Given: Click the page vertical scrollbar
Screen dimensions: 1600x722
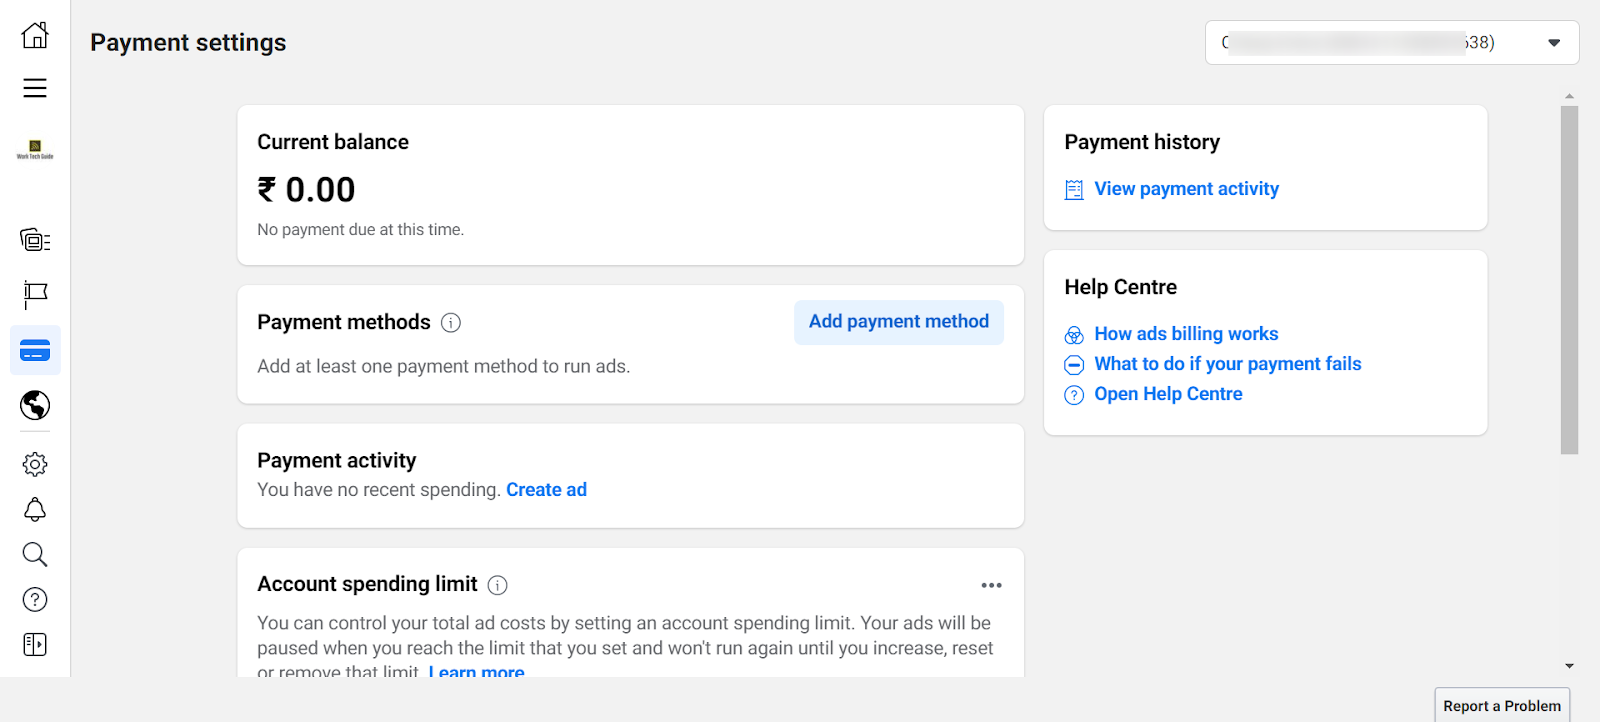Looking at the screenshot, I should [x=1569, y=280].
